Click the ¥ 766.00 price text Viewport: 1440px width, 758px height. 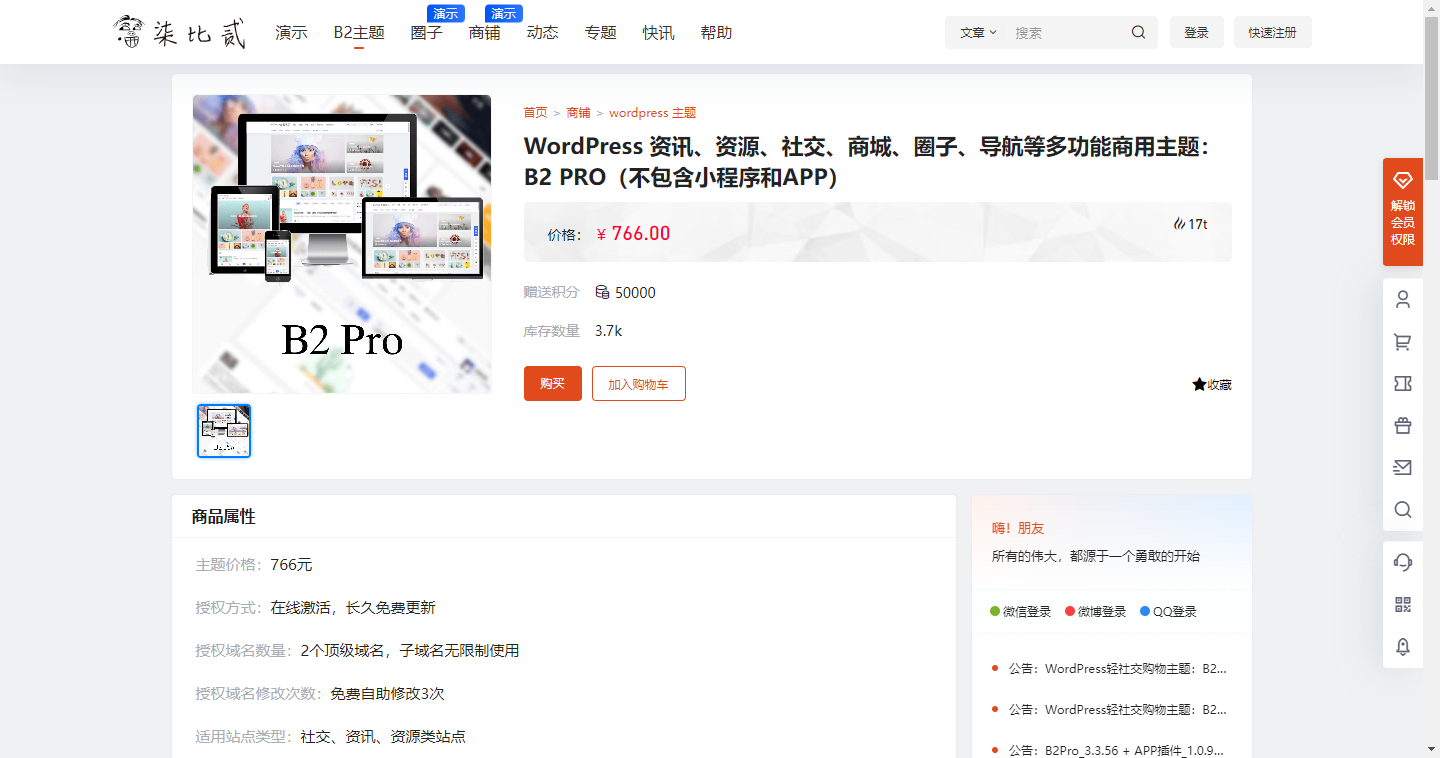[633, 233]
